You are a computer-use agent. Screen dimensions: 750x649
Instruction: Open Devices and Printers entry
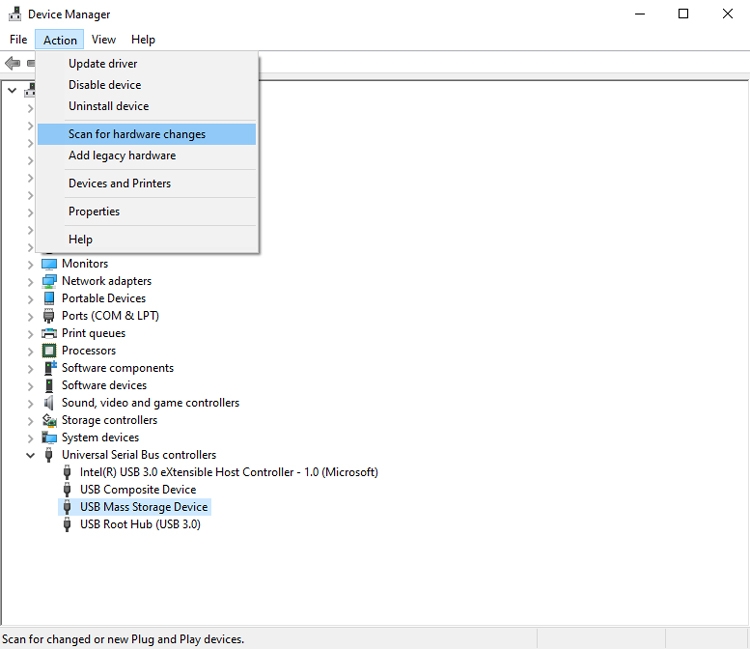coord(147,183)
